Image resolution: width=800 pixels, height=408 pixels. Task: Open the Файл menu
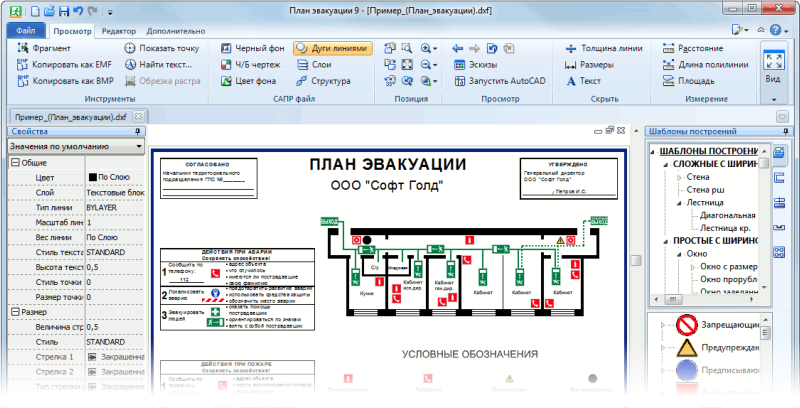[x=26, y=31]
